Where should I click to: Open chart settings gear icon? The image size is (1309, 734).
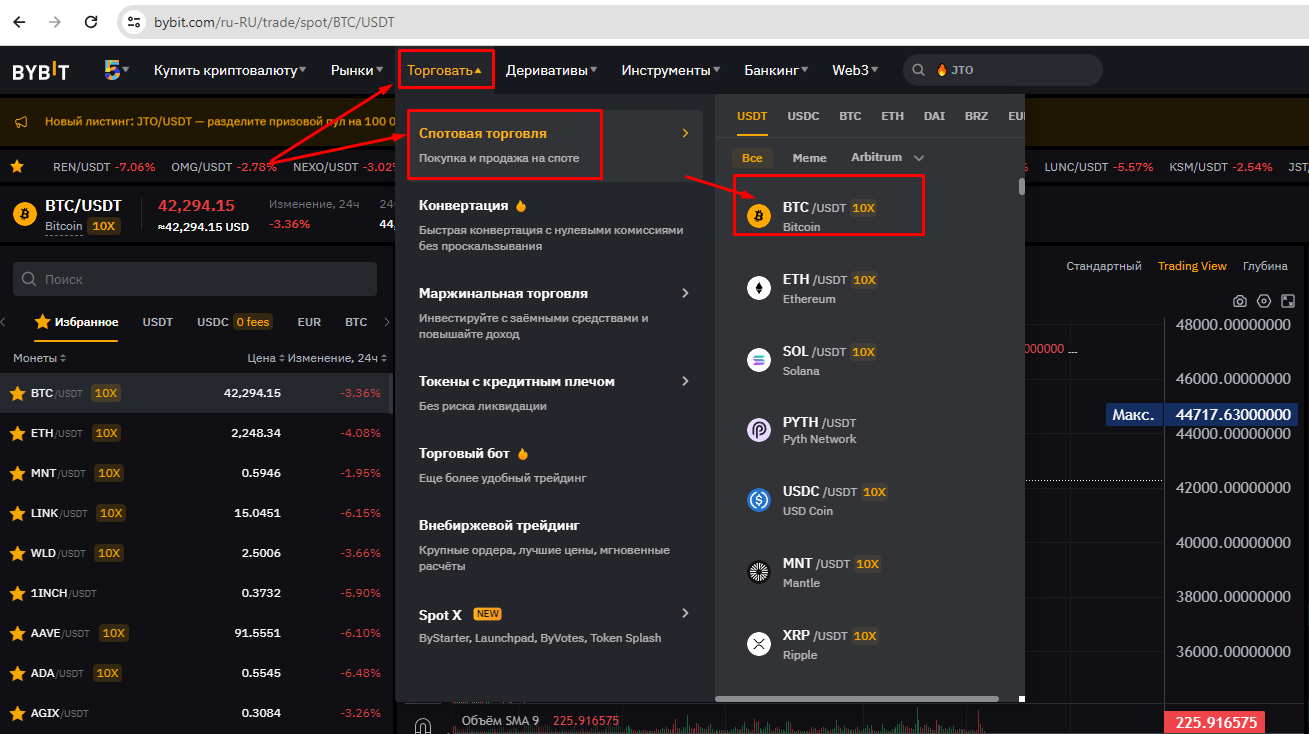[1264, 301]
